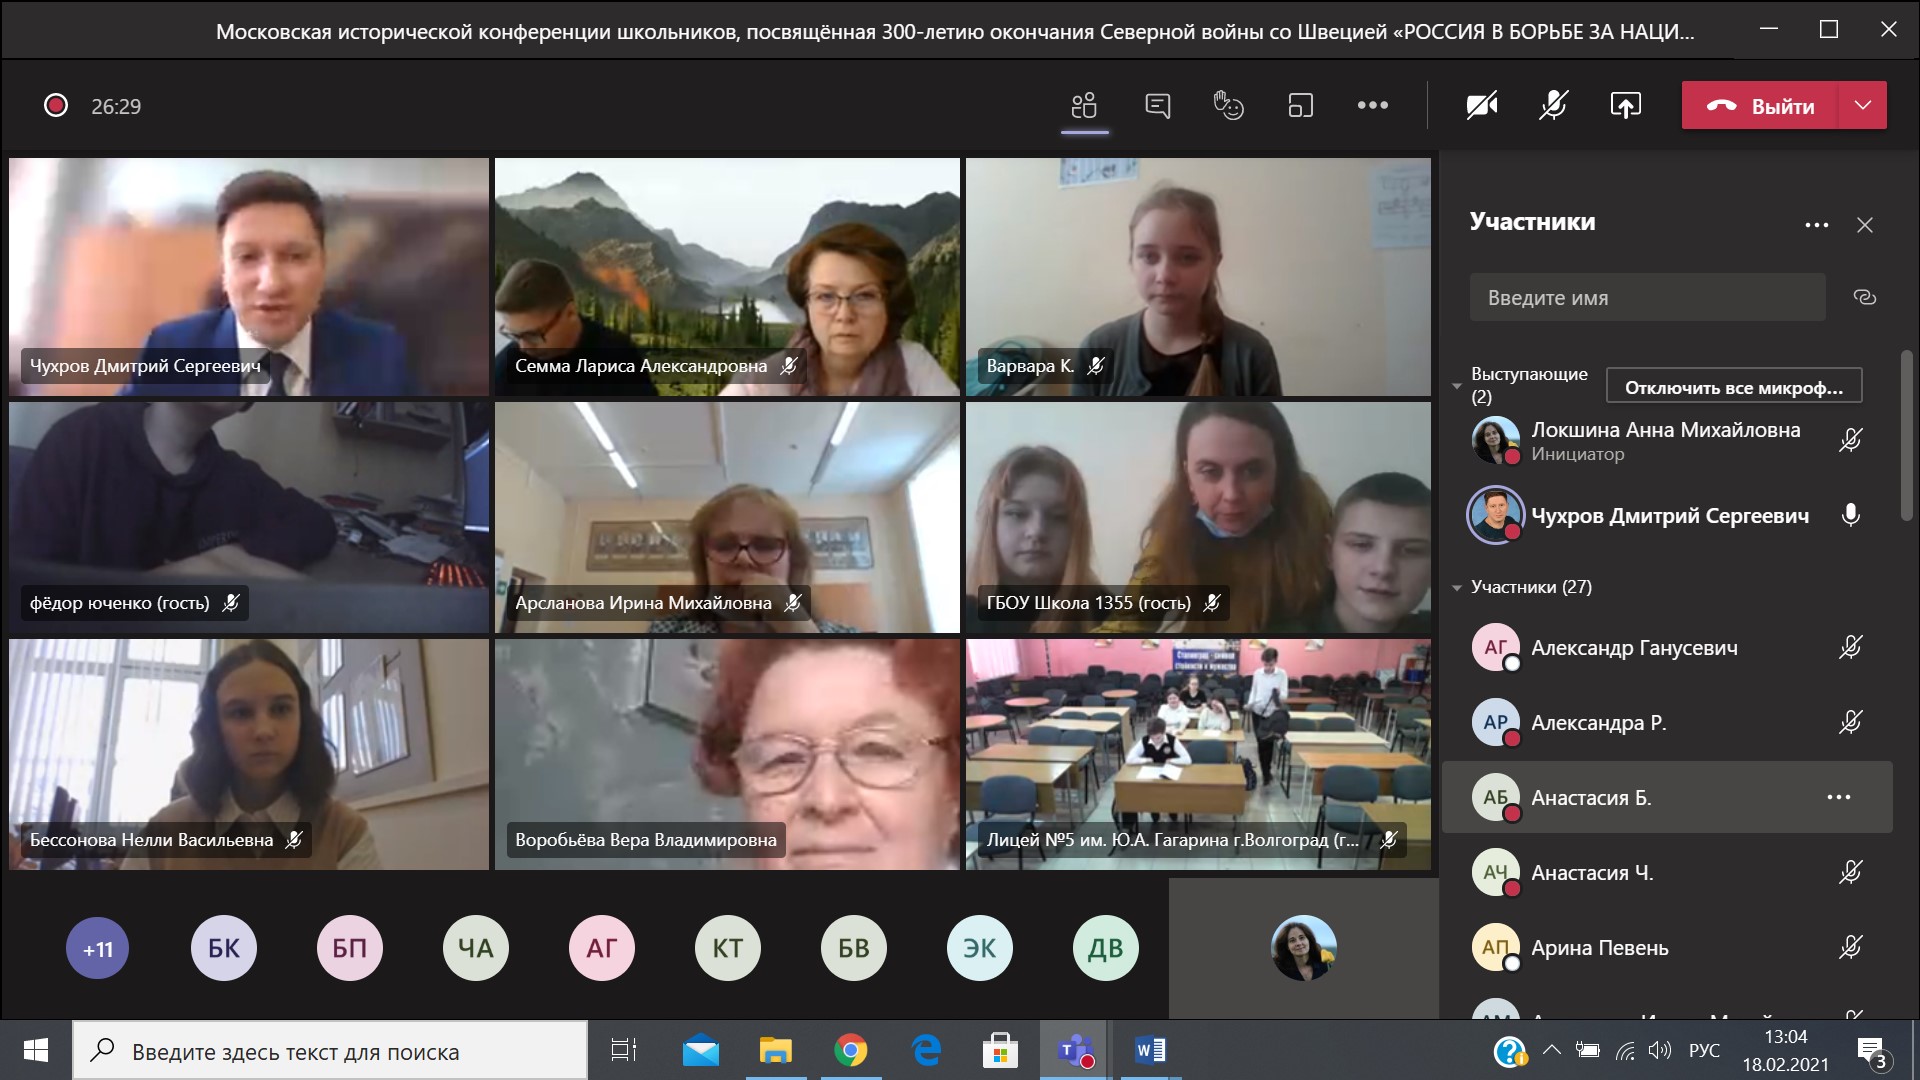Open raise hand and reactions icon
1920x1080 pixels.
click(1228, 105)
